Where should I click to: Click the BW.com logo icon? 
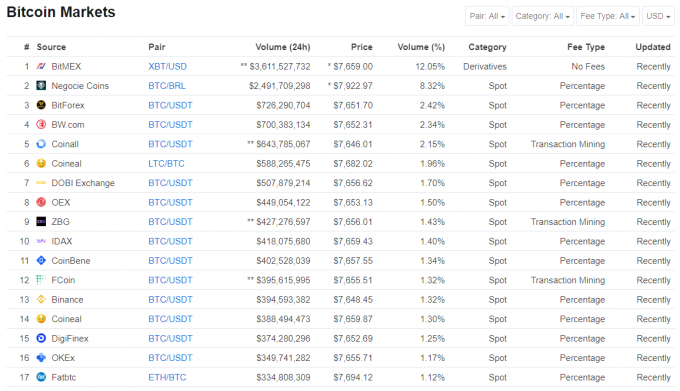click(41, 124)
